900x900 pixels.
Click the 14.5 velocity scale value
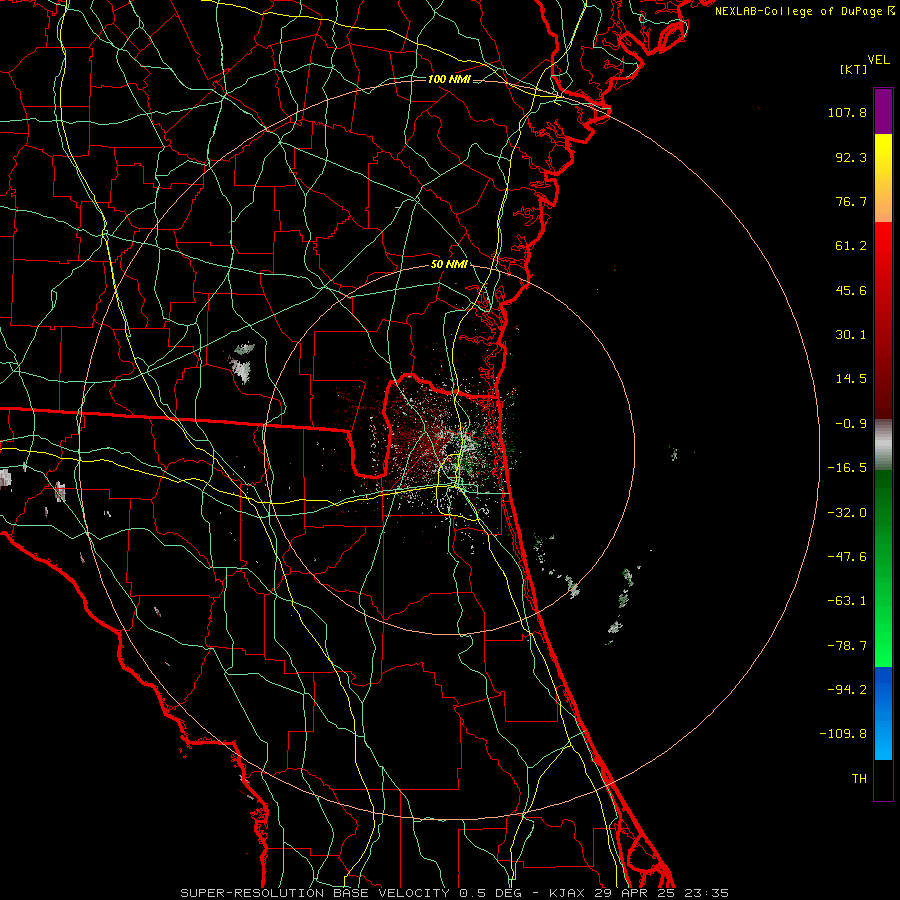tap(851, 379)
